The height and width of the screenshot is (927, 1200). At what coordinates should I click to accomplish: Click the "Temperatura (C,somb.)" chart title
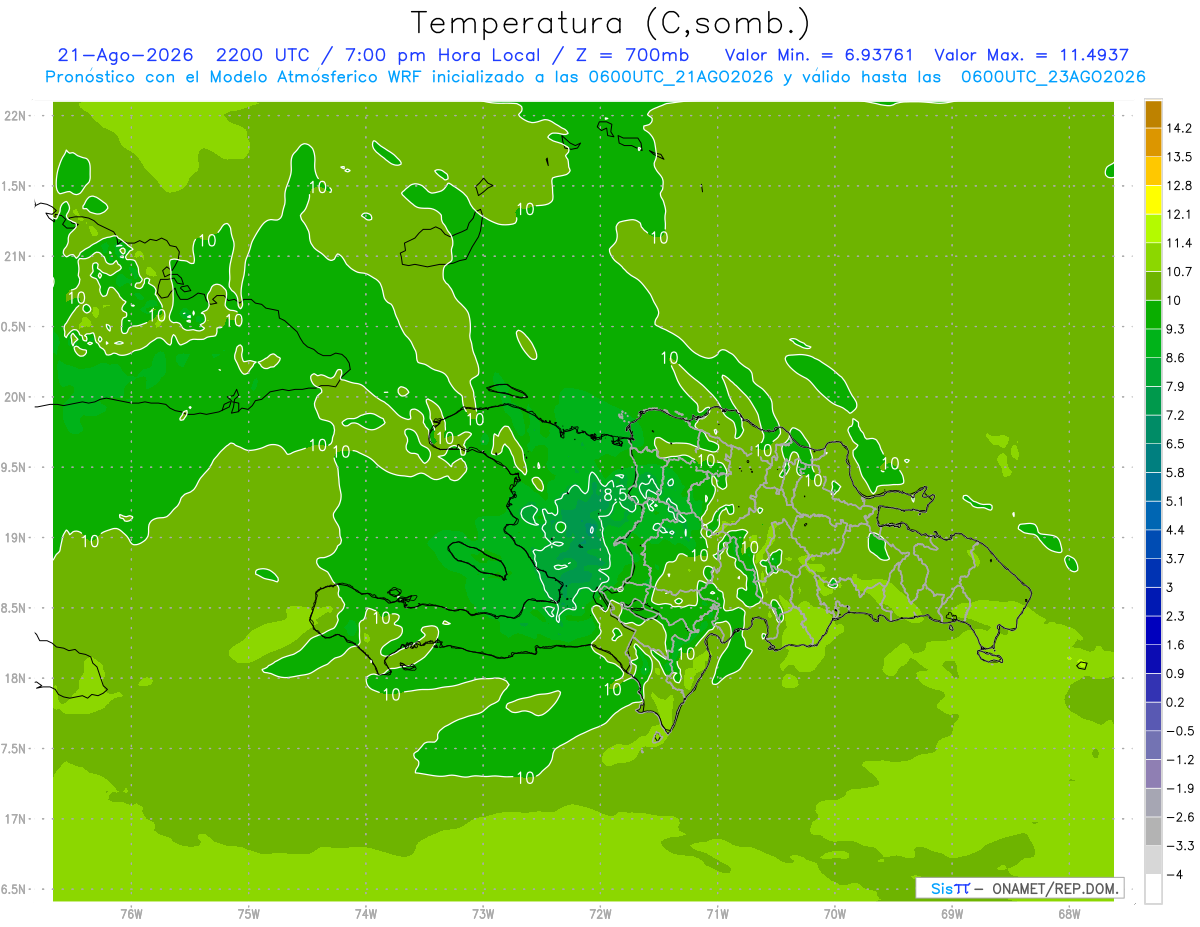(611, 23)
